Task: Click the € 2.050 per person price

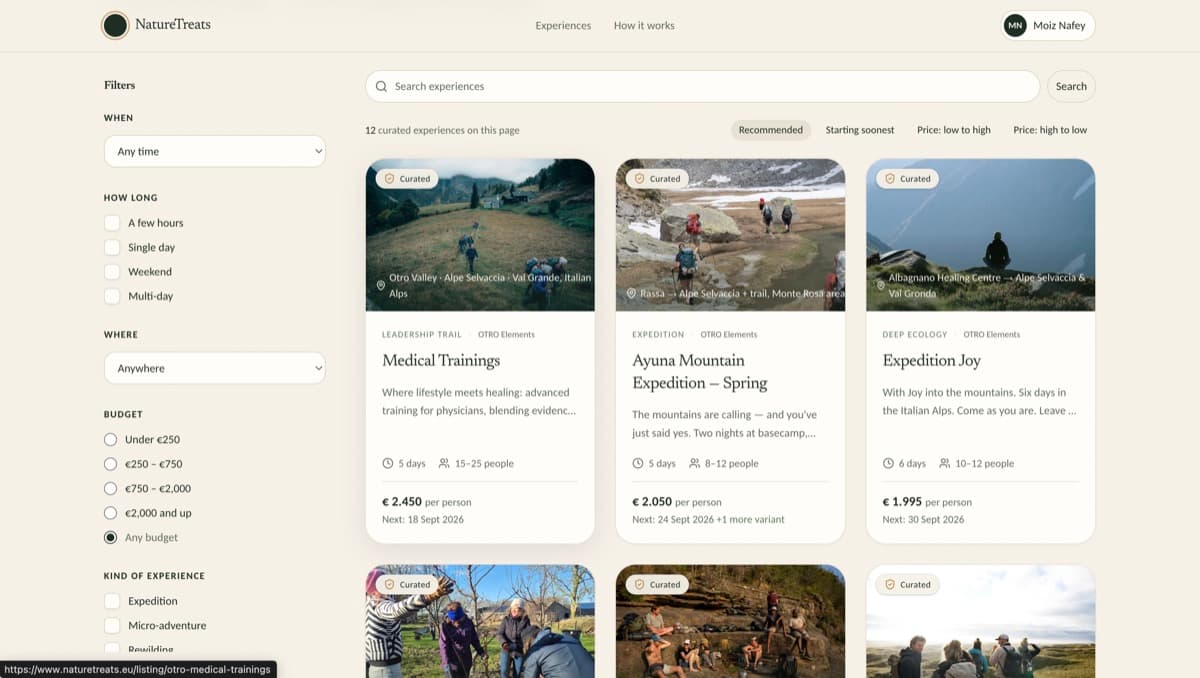Action: coord(676,502)
